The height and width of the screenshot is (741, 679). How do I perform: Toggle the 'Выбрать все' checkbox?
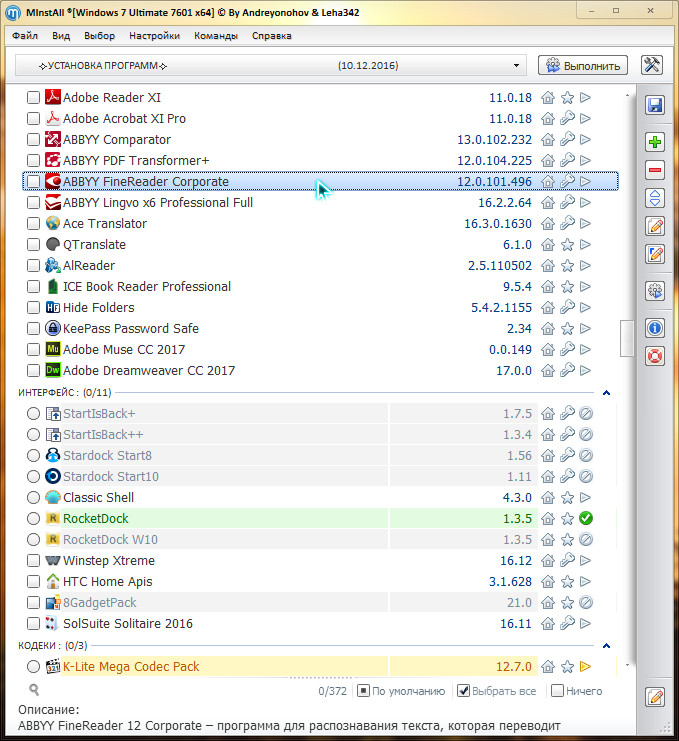[464, 691]
